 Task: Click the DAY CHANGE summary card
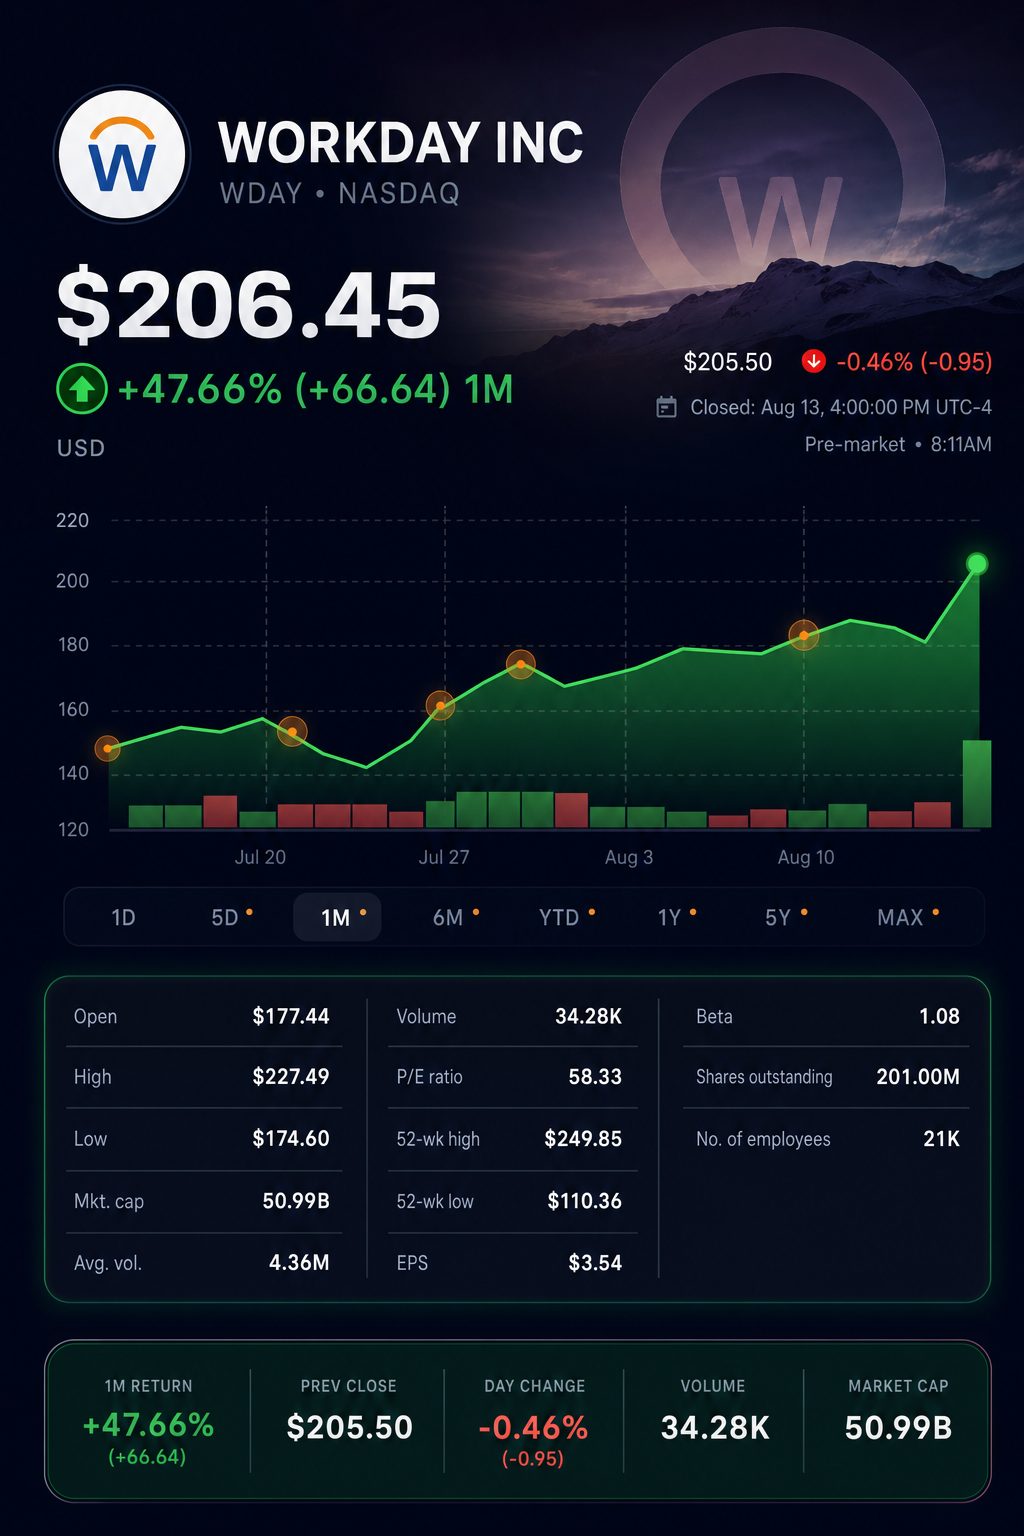point(534,1421)
